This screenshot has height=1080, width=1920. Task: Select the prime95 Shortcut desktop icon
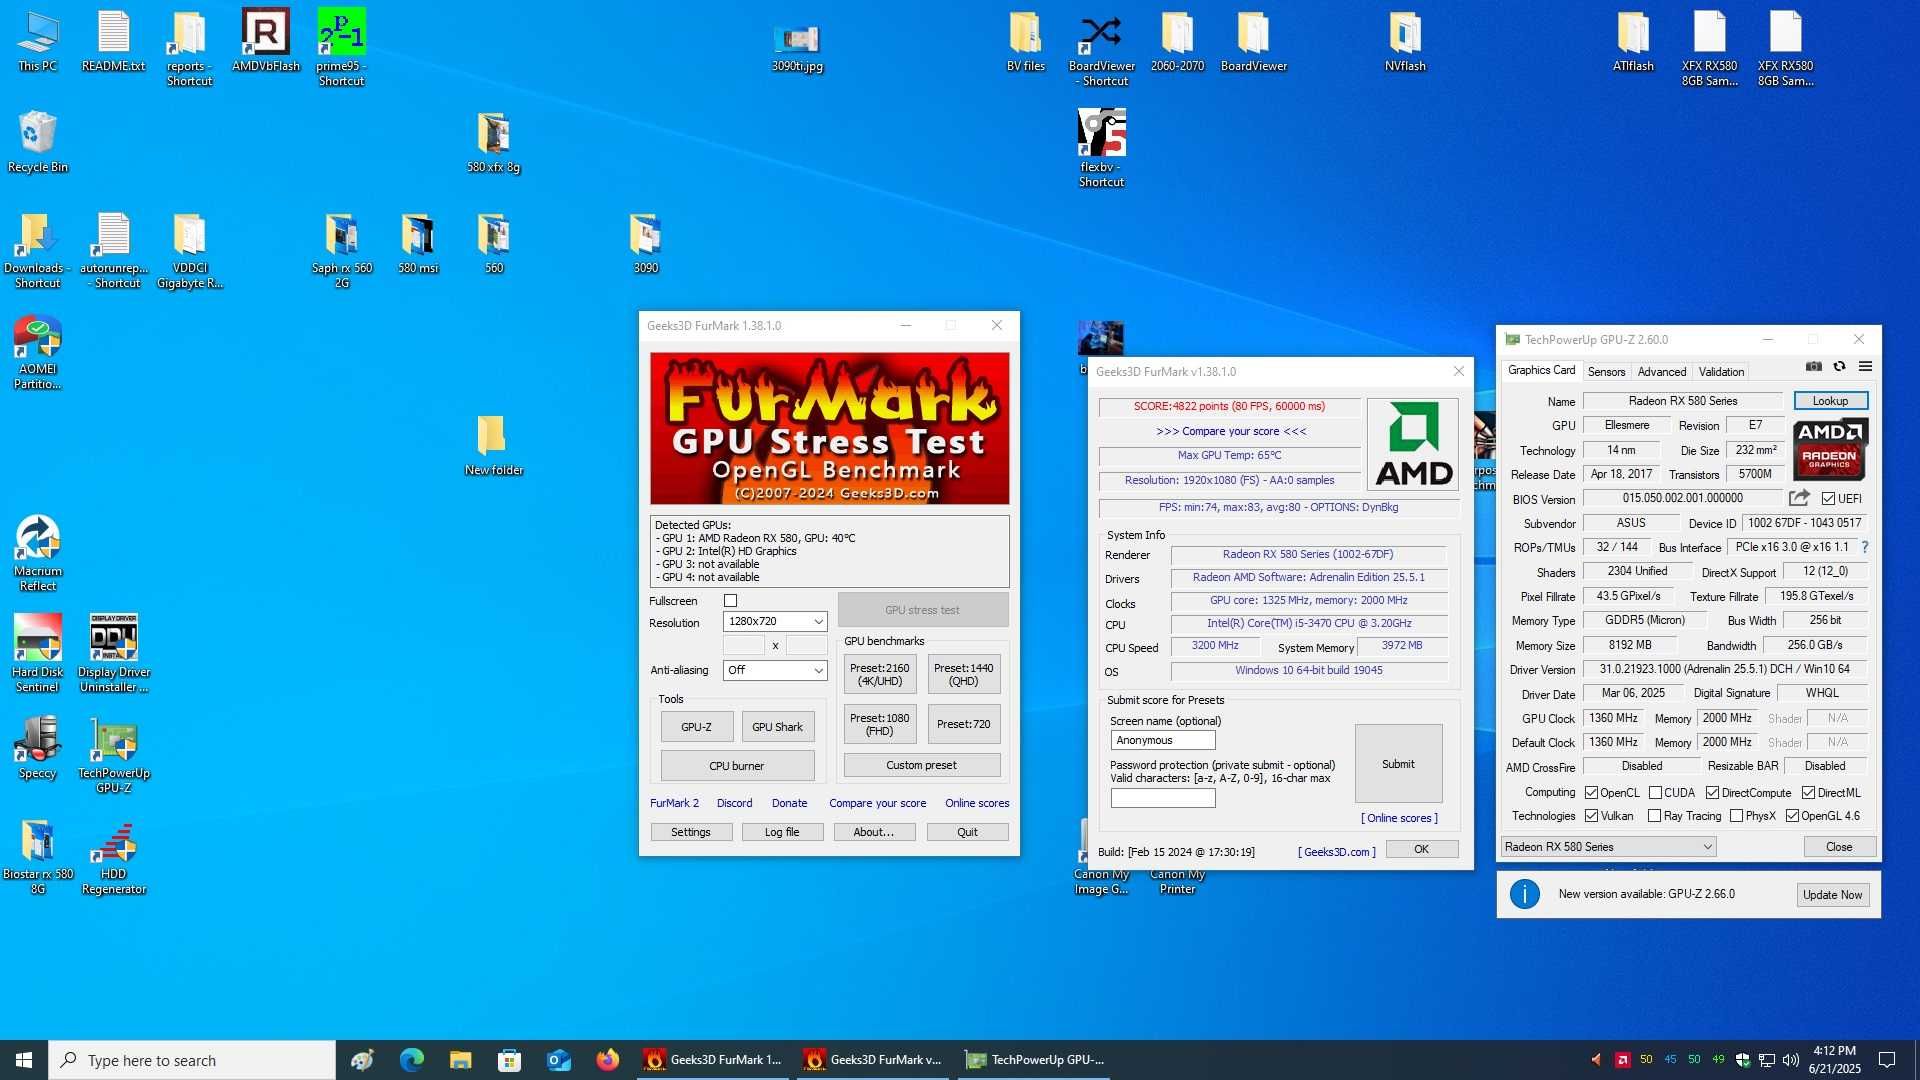341,48
